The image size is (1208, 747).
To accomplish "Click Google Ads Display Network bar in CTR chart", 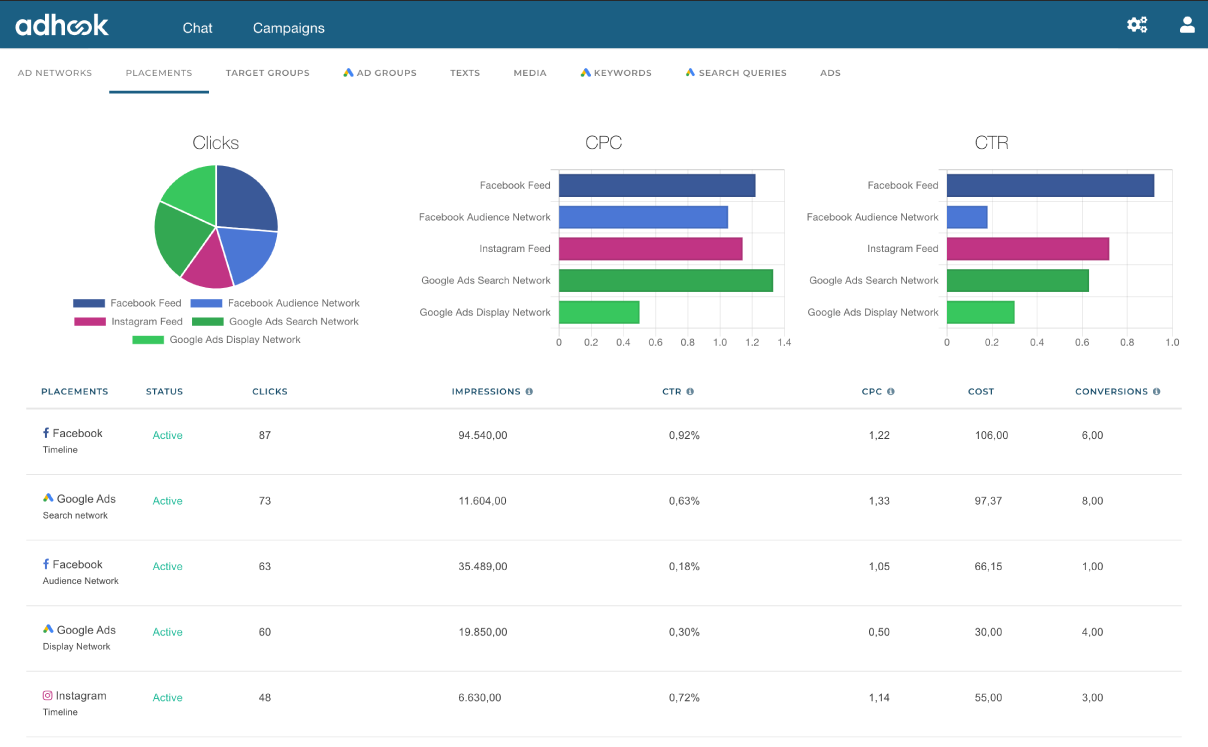I will 980,312.
